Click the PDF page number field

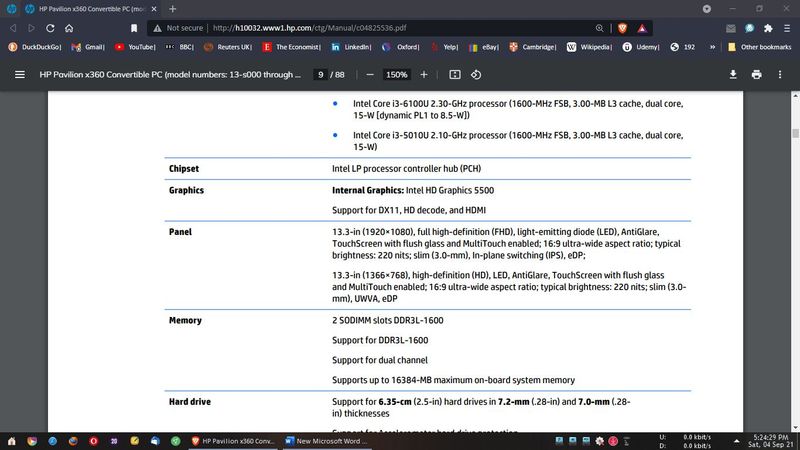[x=320, y=74]
